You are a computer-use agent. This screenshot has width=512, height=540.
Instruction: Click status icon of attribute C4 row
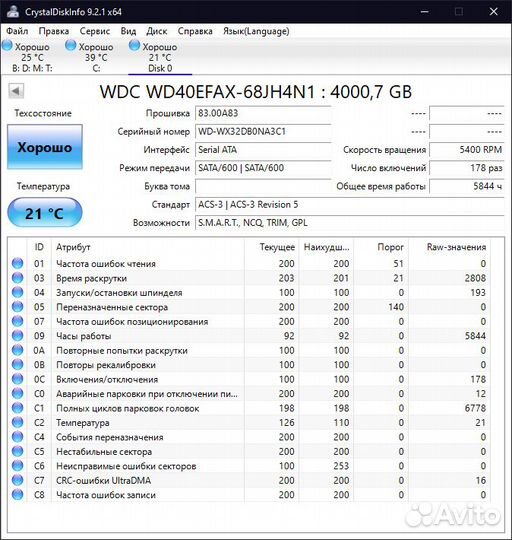18,437
